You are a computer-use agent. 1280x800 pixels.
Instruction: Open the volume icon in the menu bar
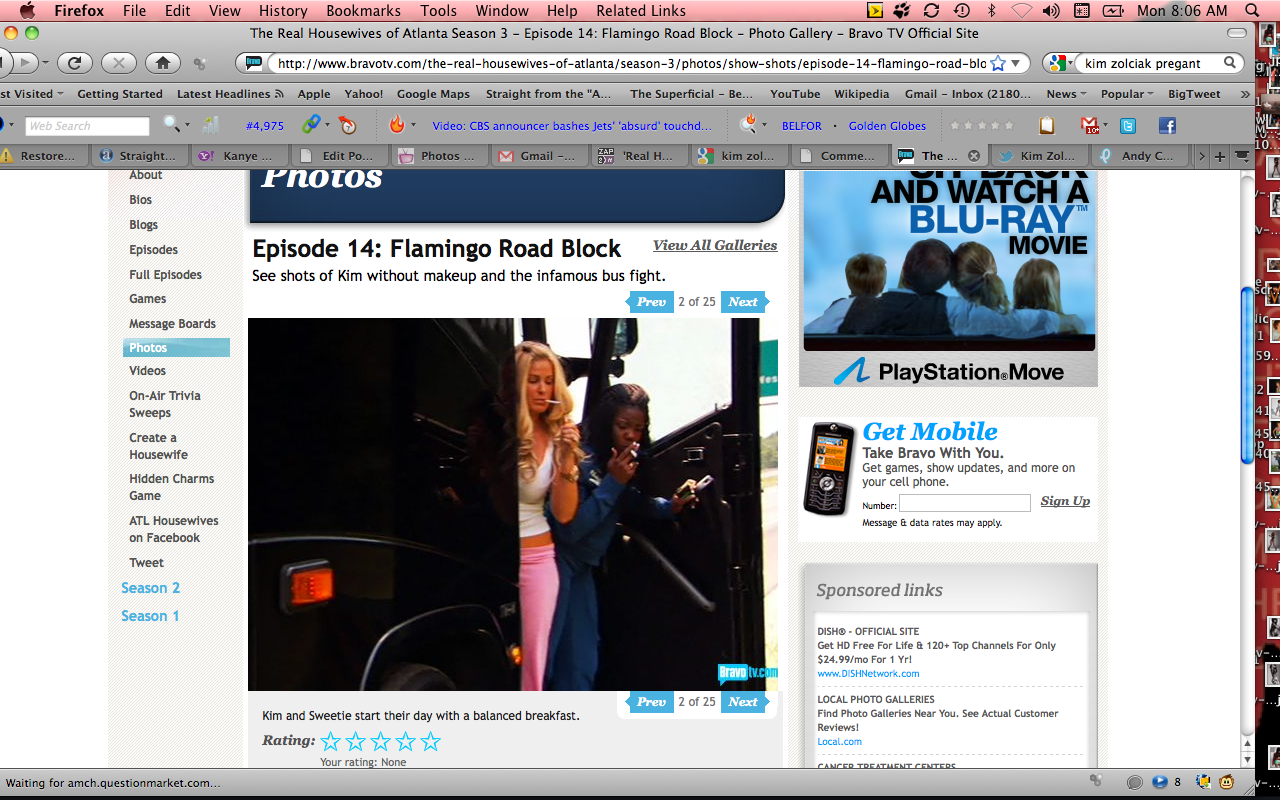(x=1050, y=11)
